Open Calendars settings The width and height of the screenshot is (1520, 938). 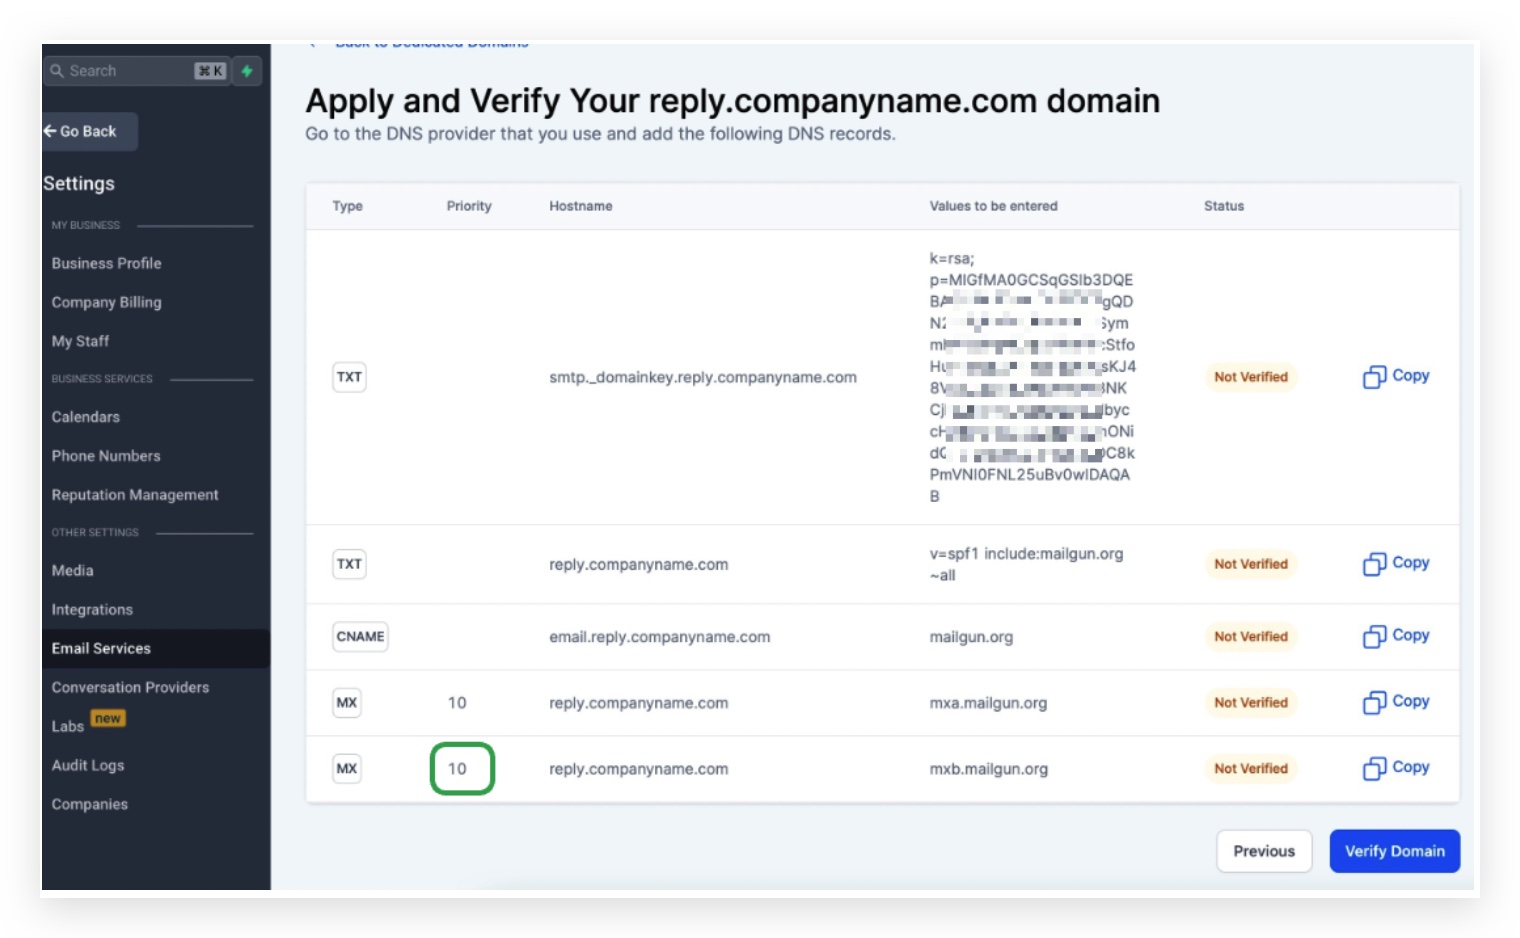coord(85,417)
